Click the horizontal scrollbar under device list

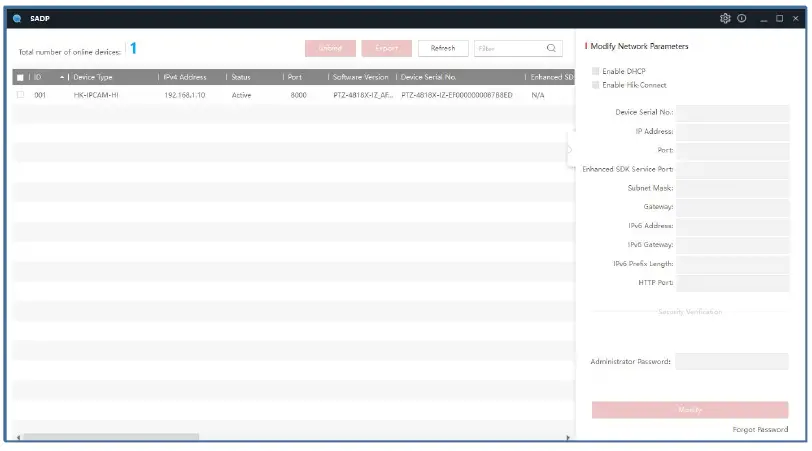point(110,437)
